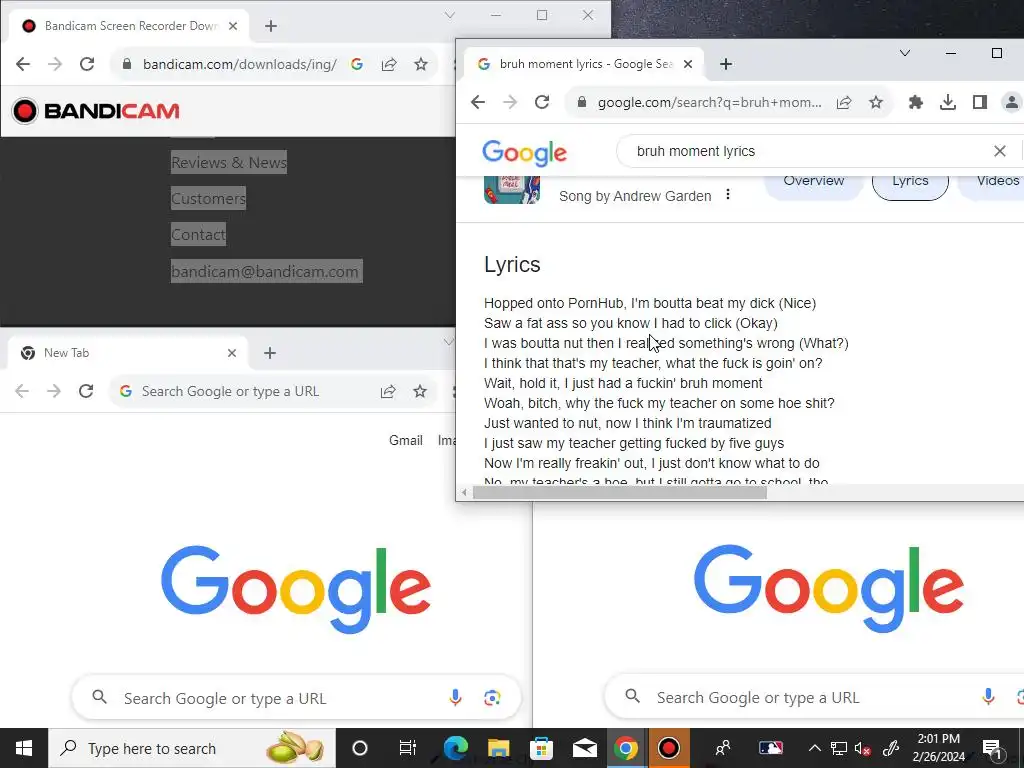
Task: Click the Google logo in search results
Action: [x=524, y=153]
